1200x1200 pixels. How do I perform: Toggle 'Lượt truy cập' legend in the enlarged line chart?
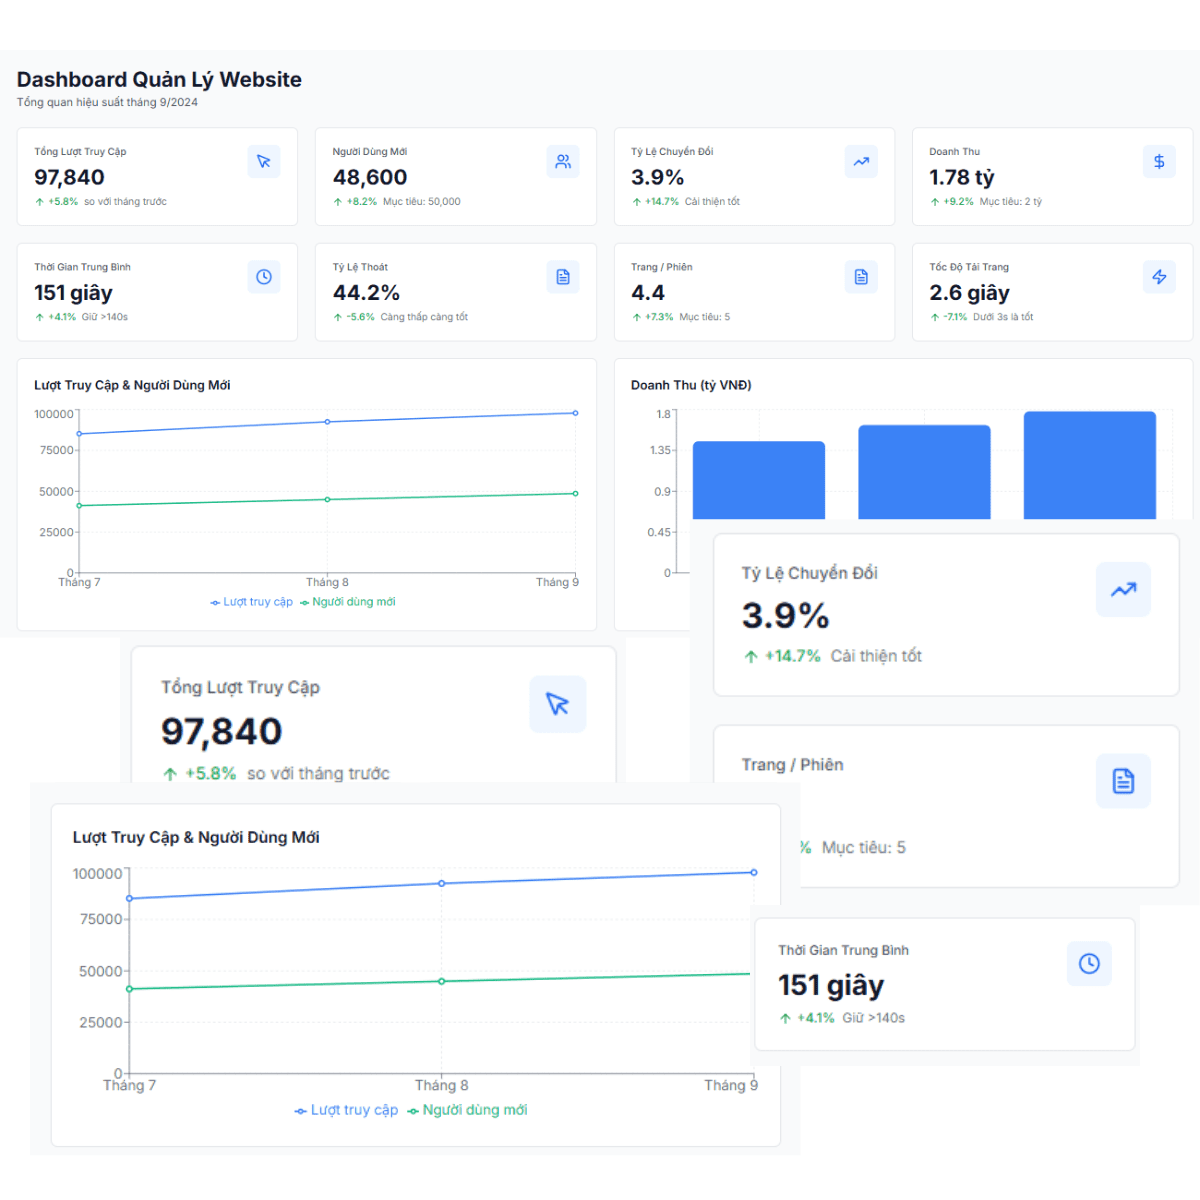[346, 1110]
